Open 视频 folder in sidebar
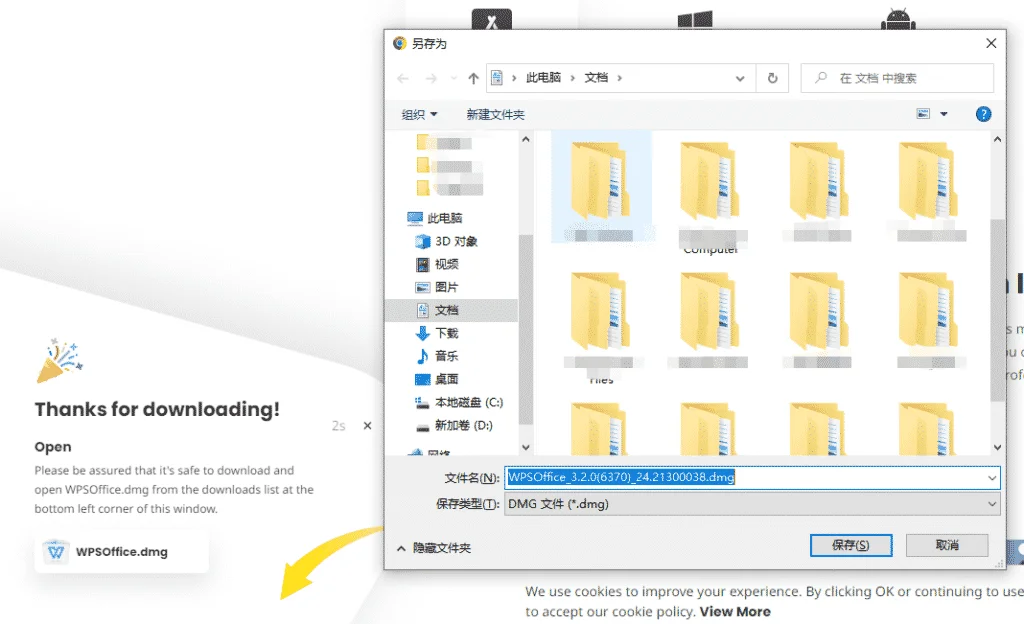 pos(446,264)
